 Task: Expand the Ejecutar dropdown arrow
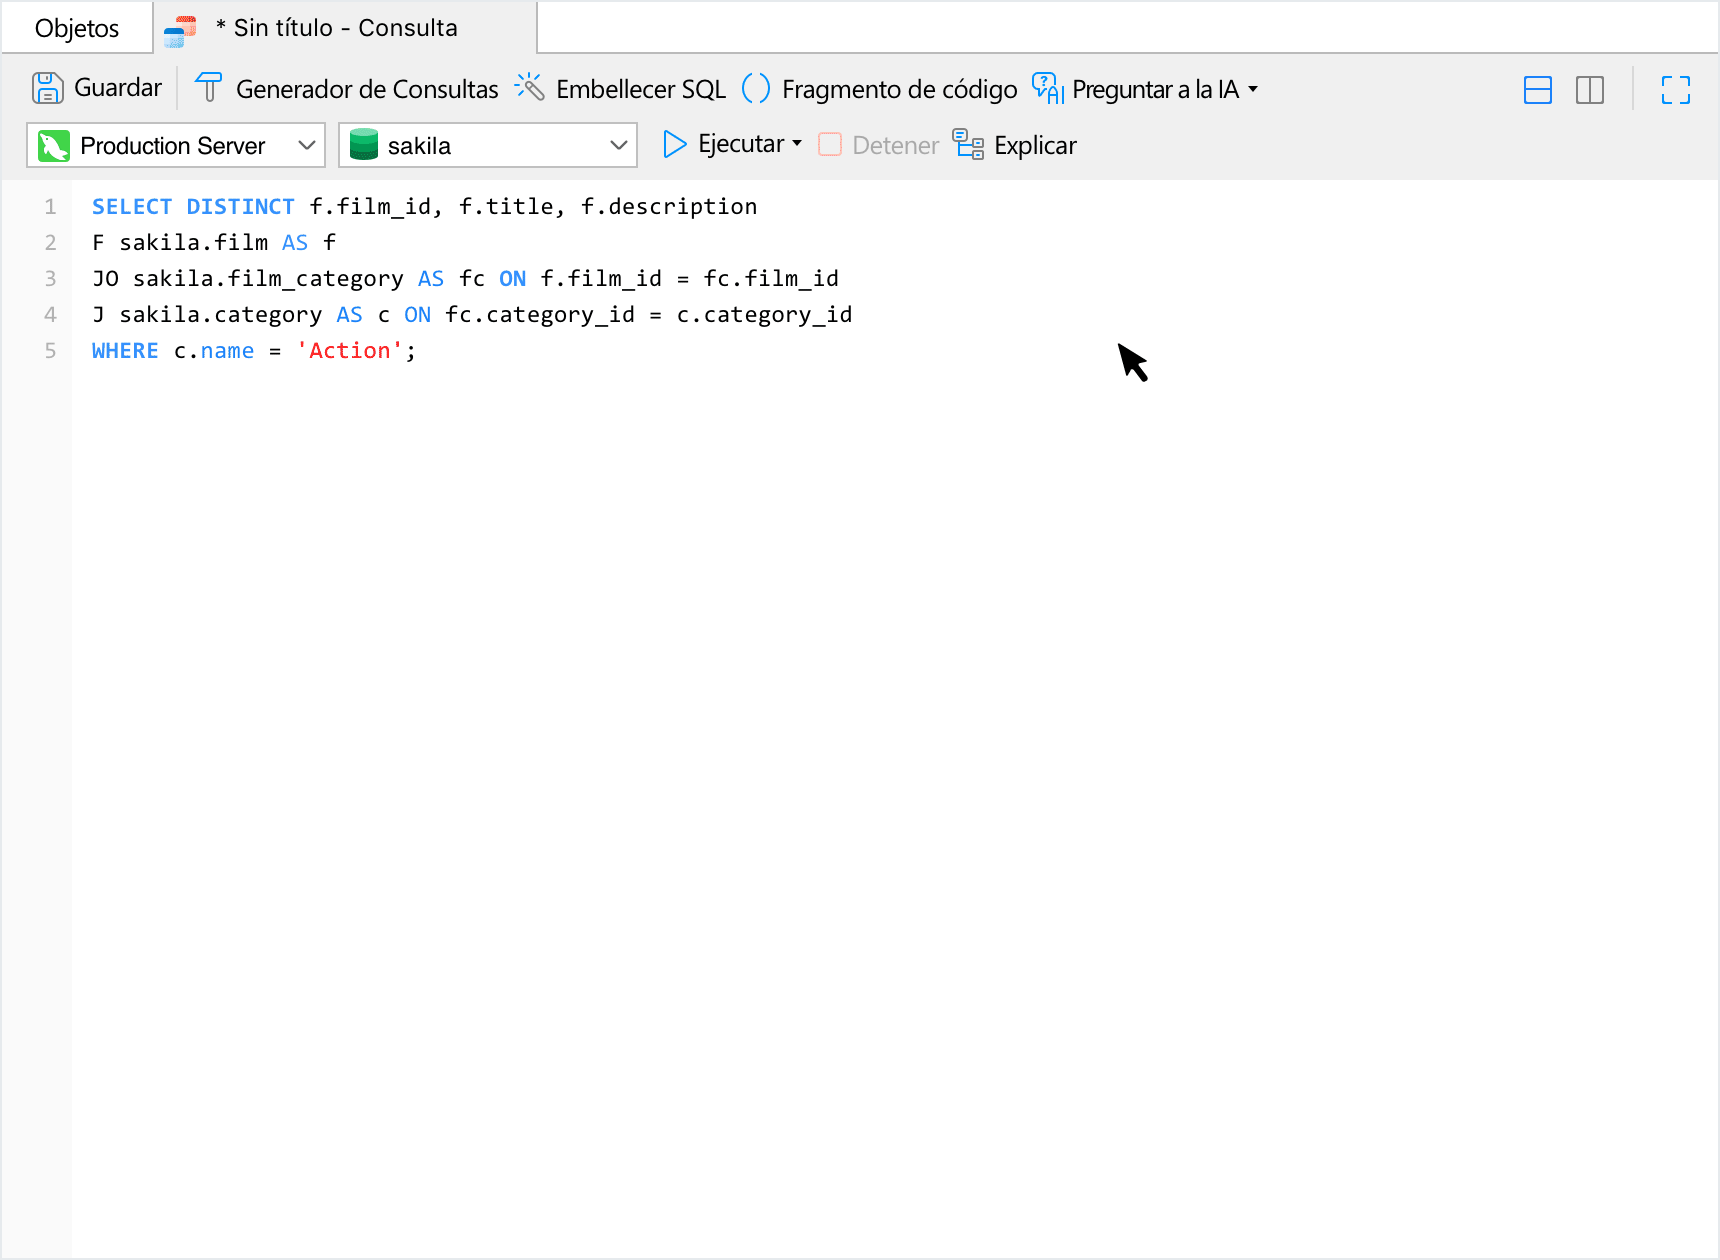pyautogui.click(x=797, y=144)
